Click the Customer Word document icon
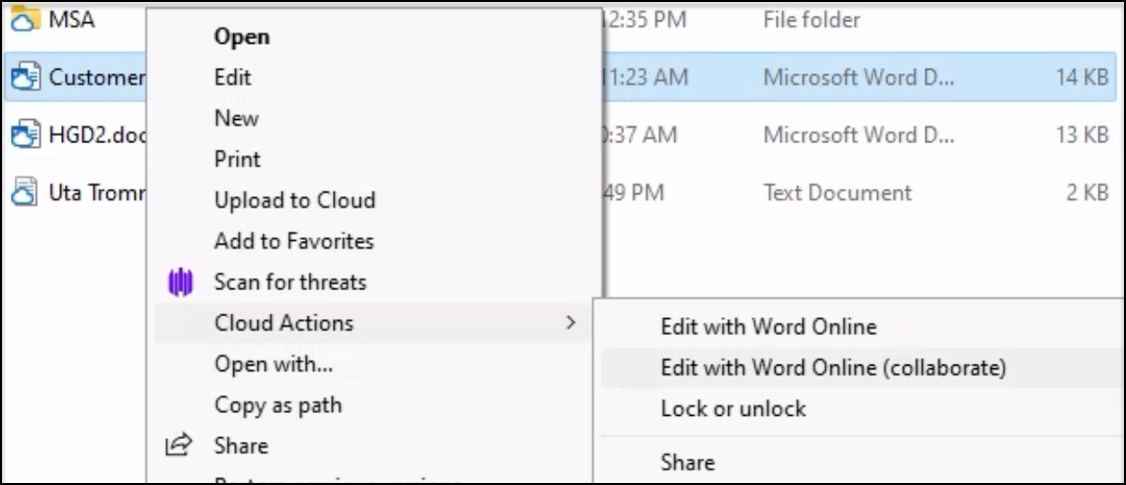Viewport: 1126px width, 485px height. coord(24,77)
